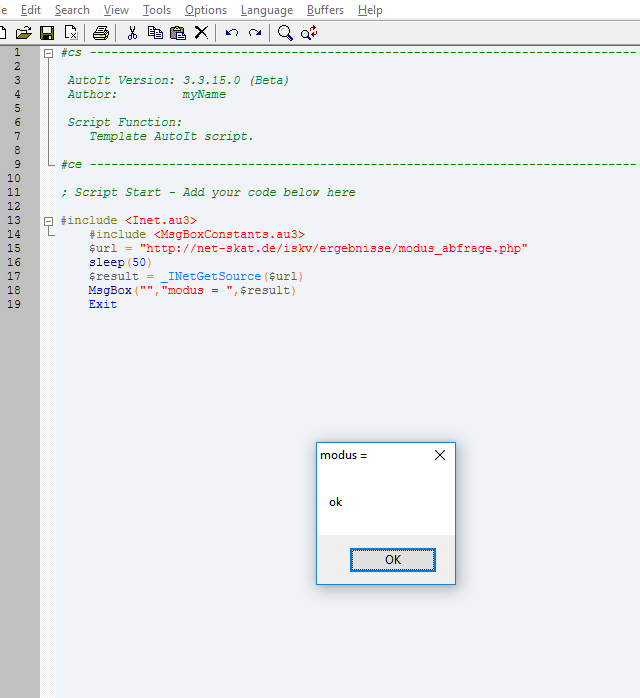Open the Buffers menu
The image size is (640, 698).
pyautogui.click(x=325, y=10)
